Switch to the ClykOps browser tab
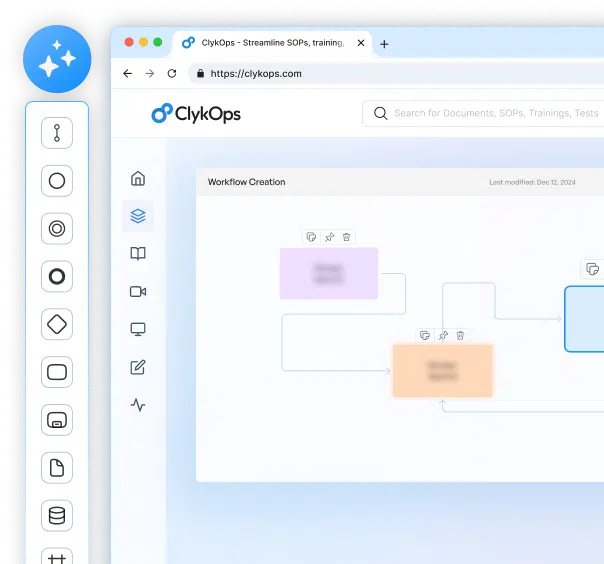The image size is (604, 564). [x=265, y=43]
